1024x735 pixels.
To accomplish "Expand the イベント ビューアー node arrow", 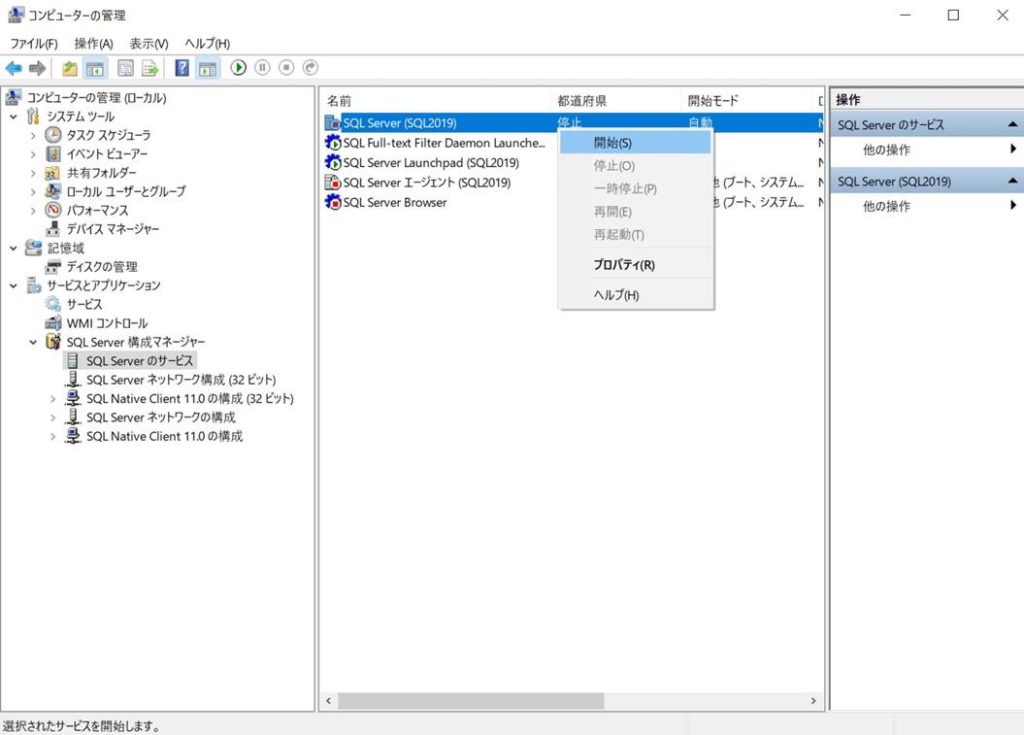I will tap(33, 155).
